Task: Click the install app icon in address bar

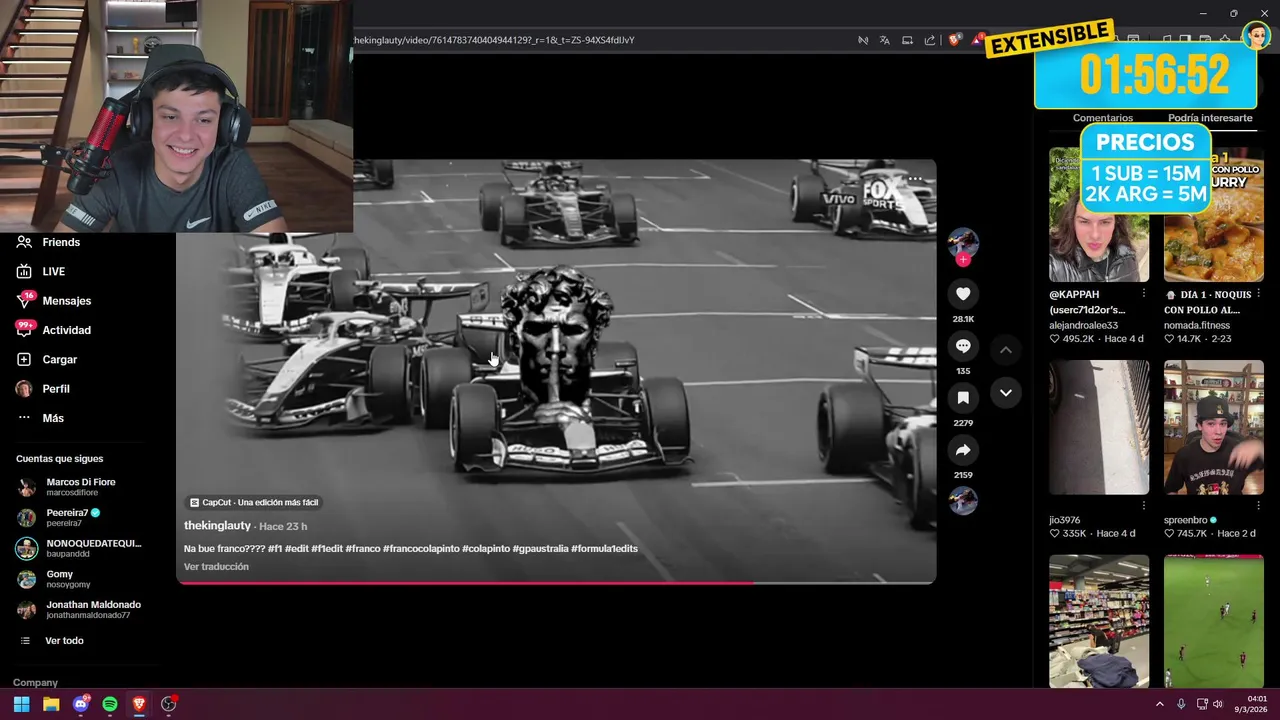Action: click(x=908, y=40)
